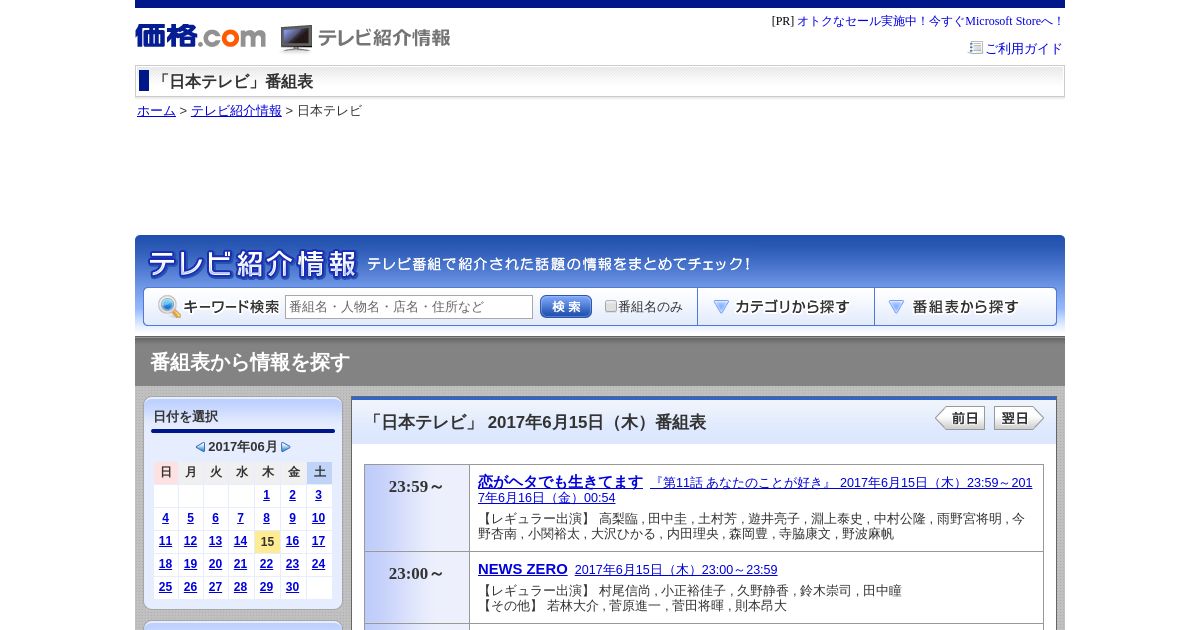This screenshot has height=630, width=1200.
Task: Select June 18 in the calendar
Action: [x=165, y=564]
